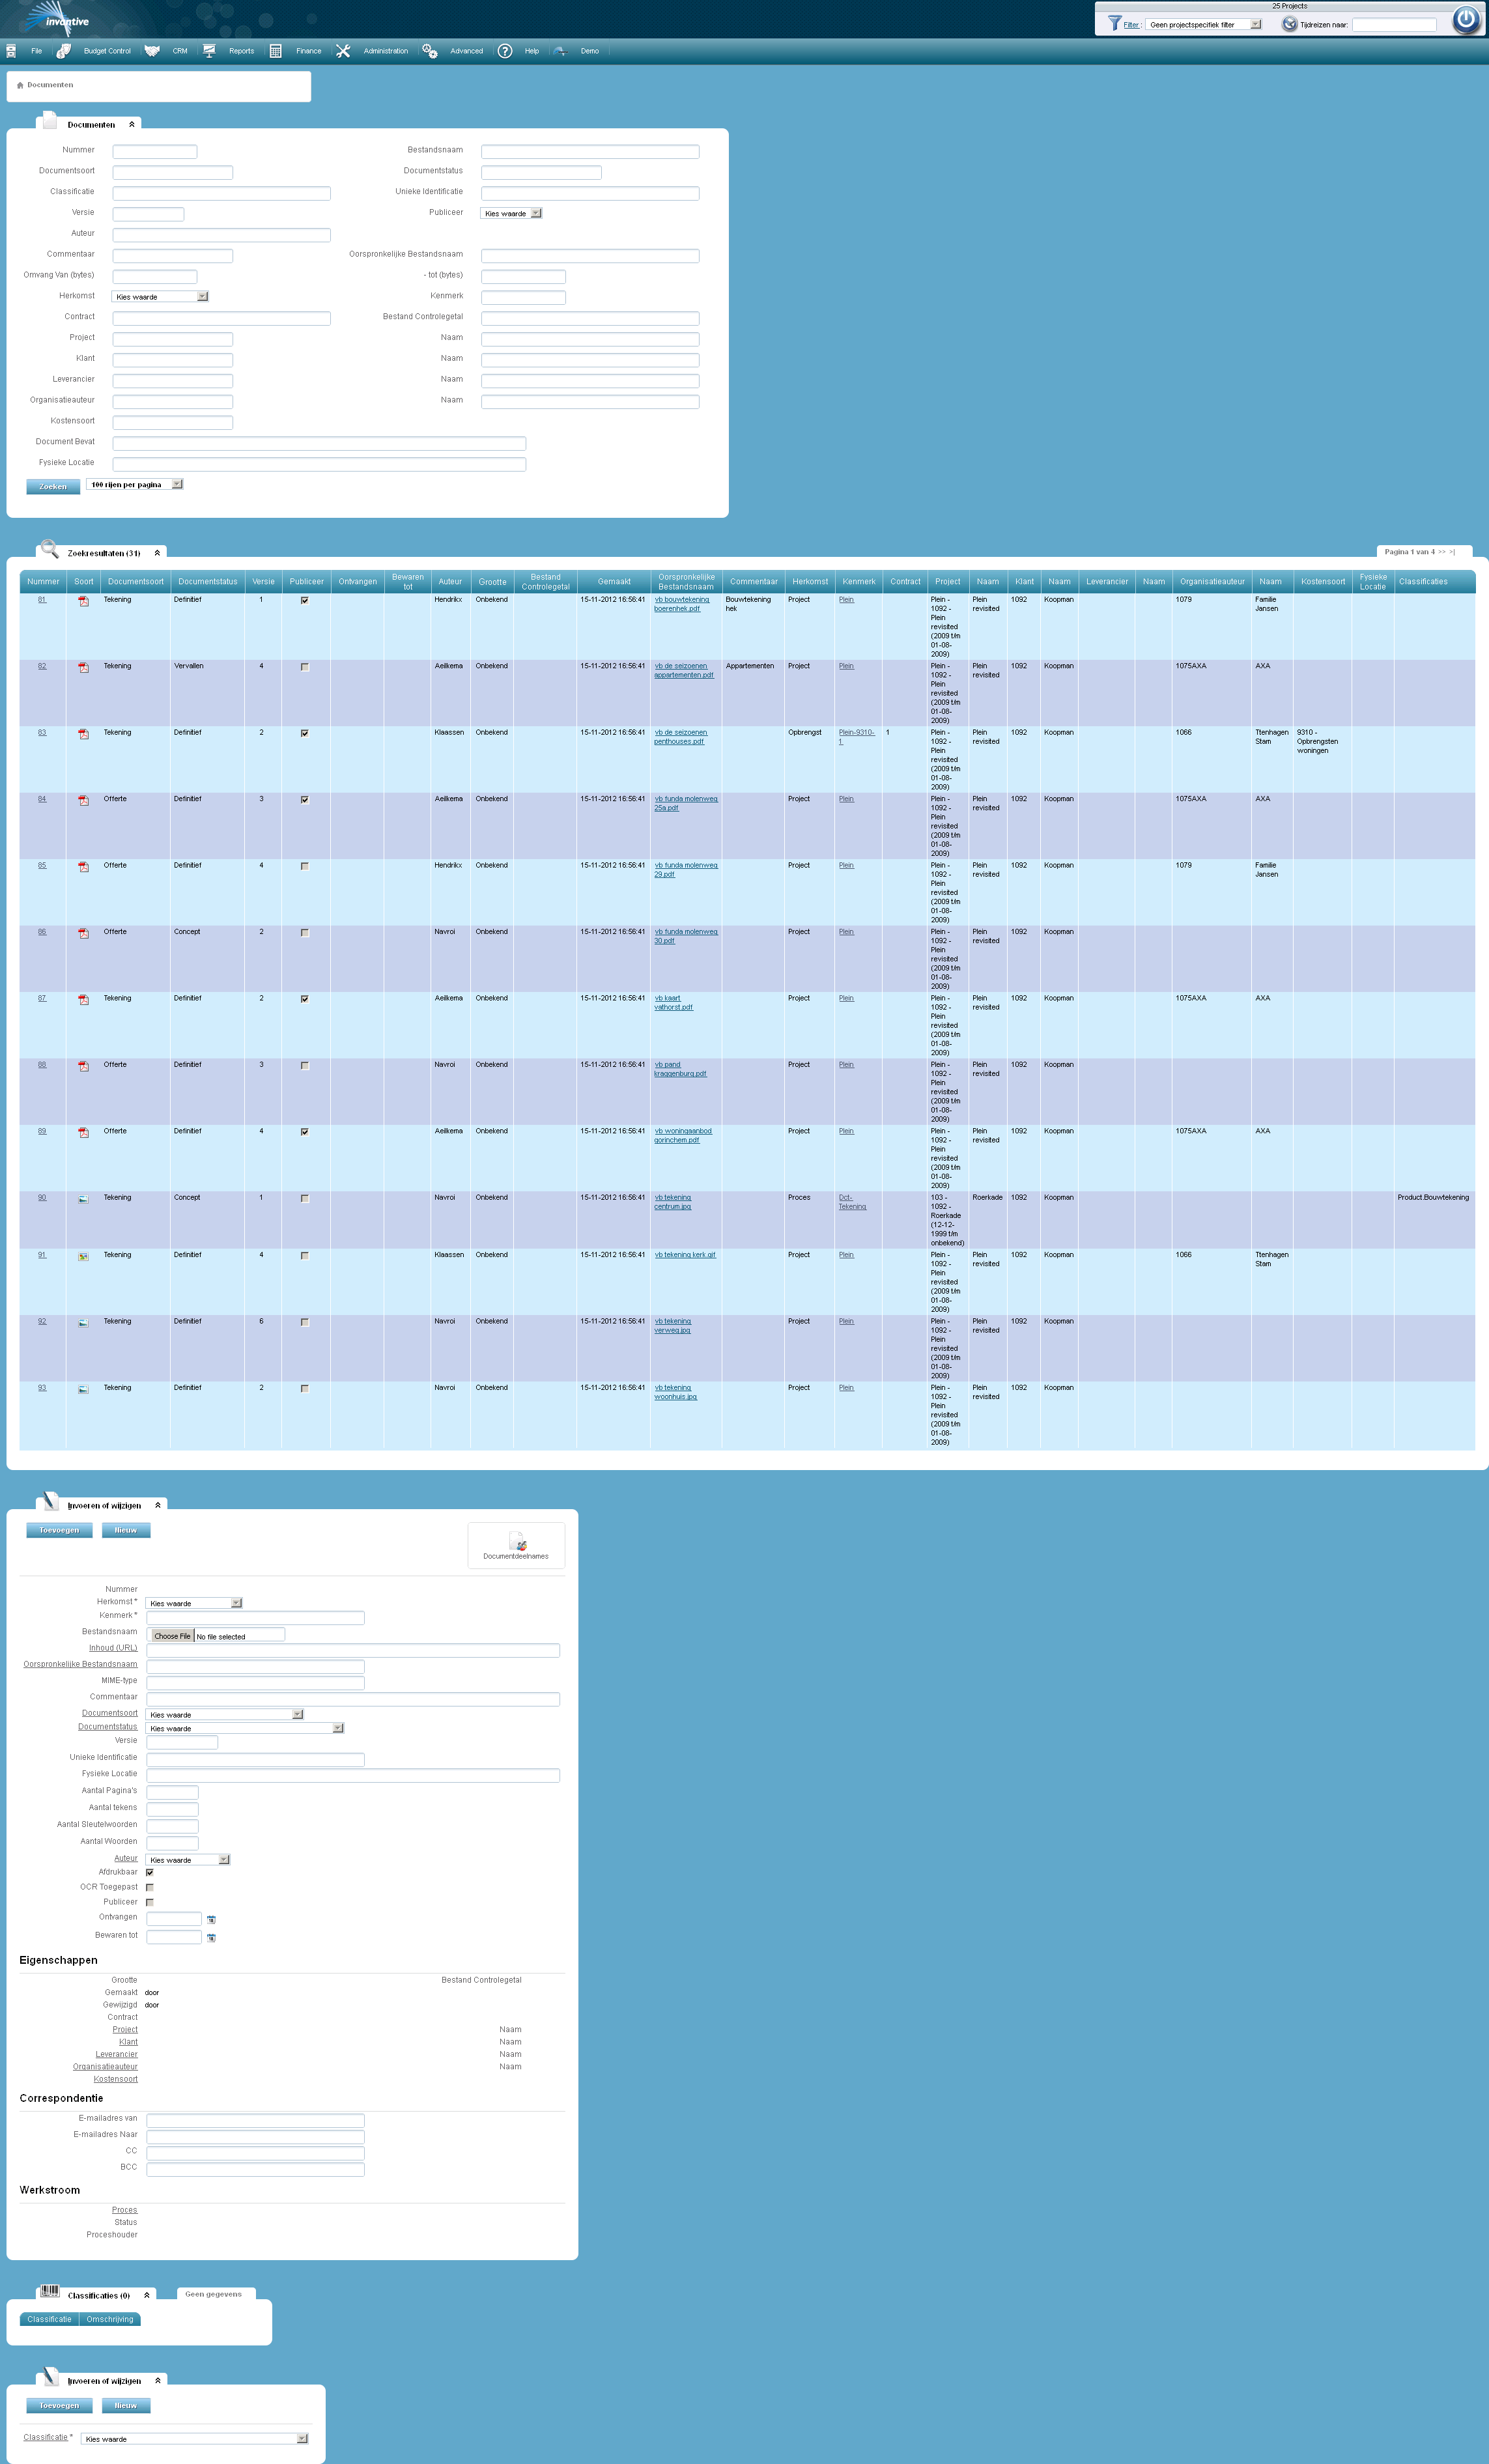Click the PDF icon in row 88
Screen dimensions: 1489x2464
click(x=84, y=1066)
